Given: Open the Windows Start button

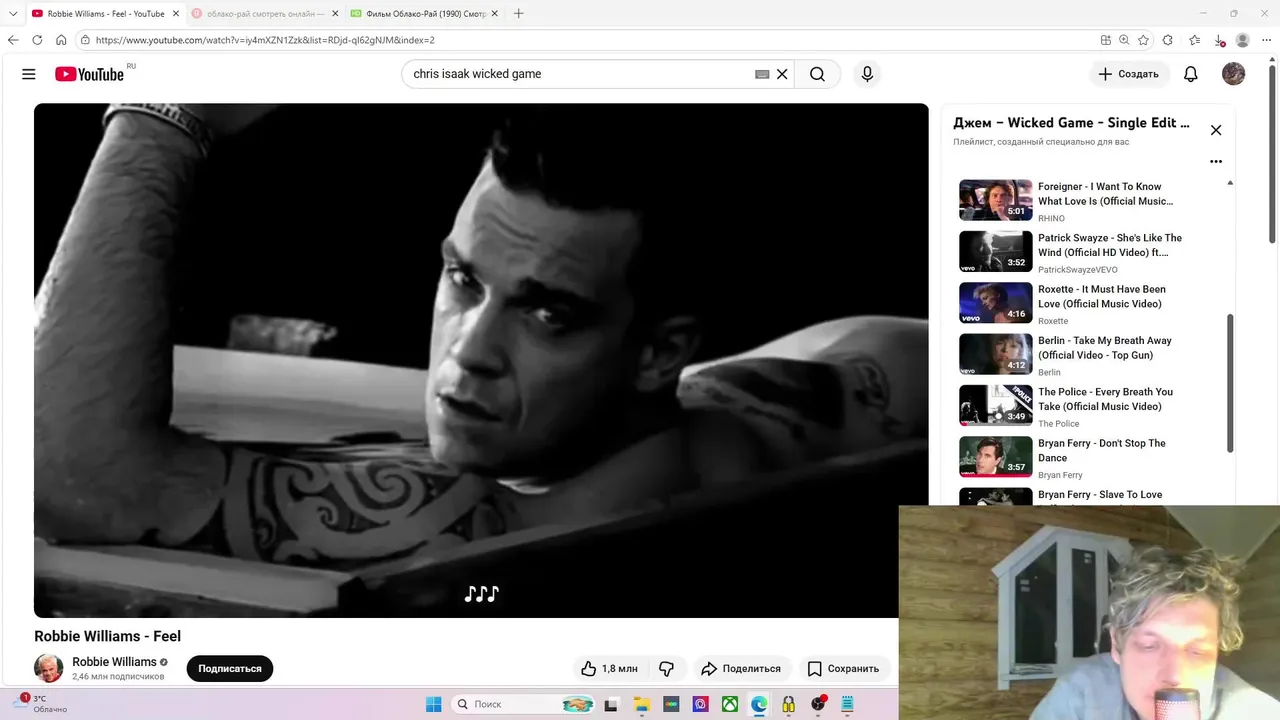Looking at the screenshot, I should coord(433,705).
